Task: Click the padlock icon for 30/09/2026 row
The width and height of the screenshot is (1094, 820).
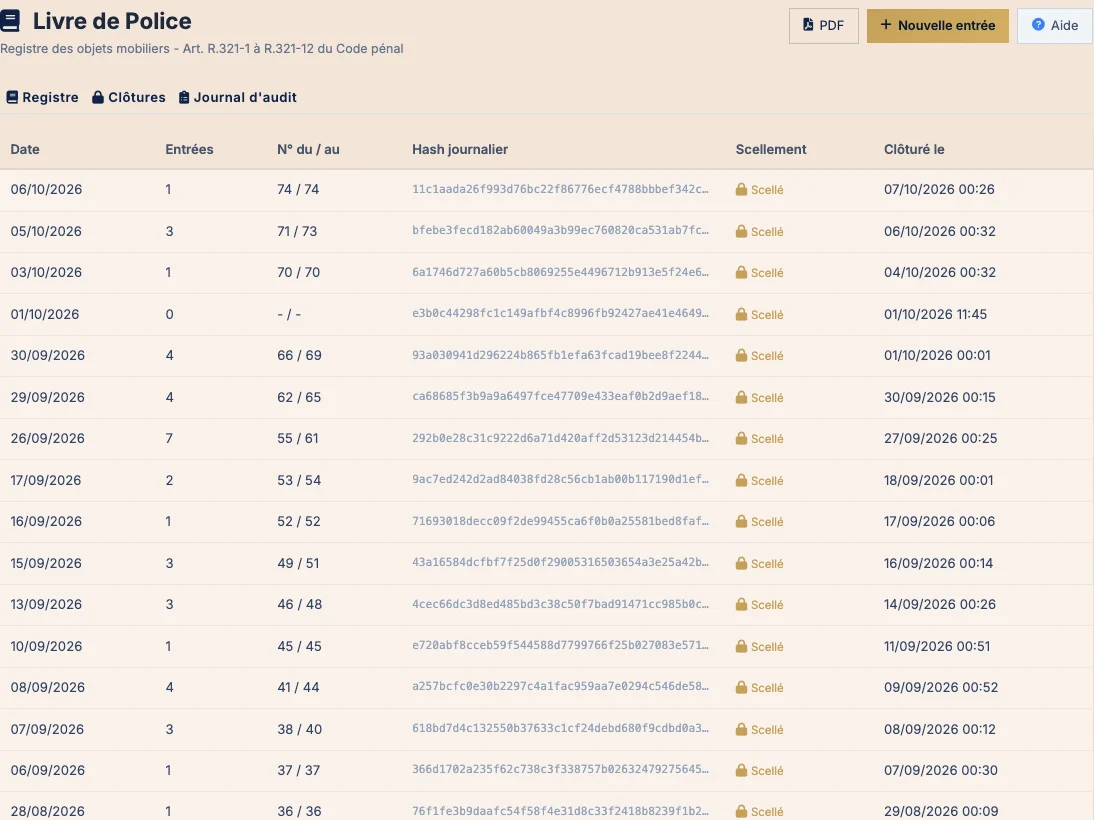Action: click(x=741, y=356)
